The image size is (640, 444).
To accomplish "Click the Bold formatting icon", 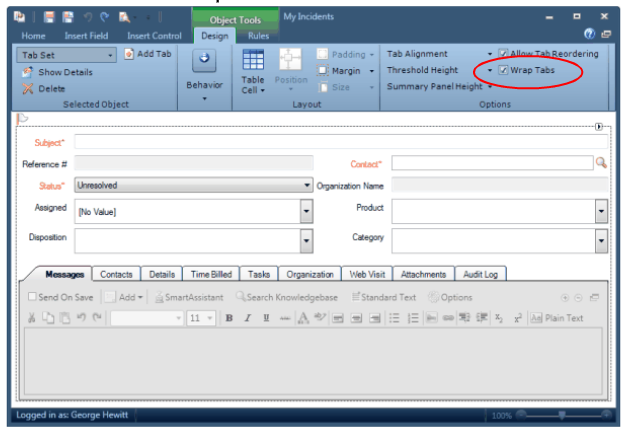I will tap(229, 318).
